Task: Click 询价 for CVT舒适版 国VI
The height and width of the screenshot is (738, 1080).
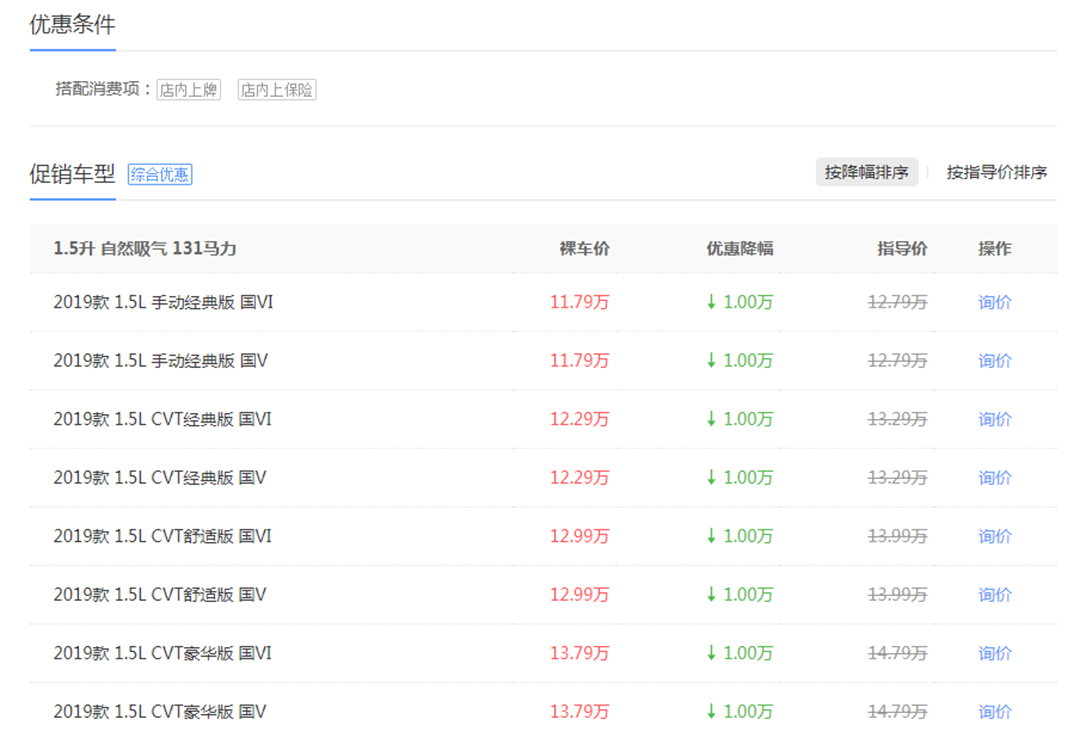Action: (994, 536)
